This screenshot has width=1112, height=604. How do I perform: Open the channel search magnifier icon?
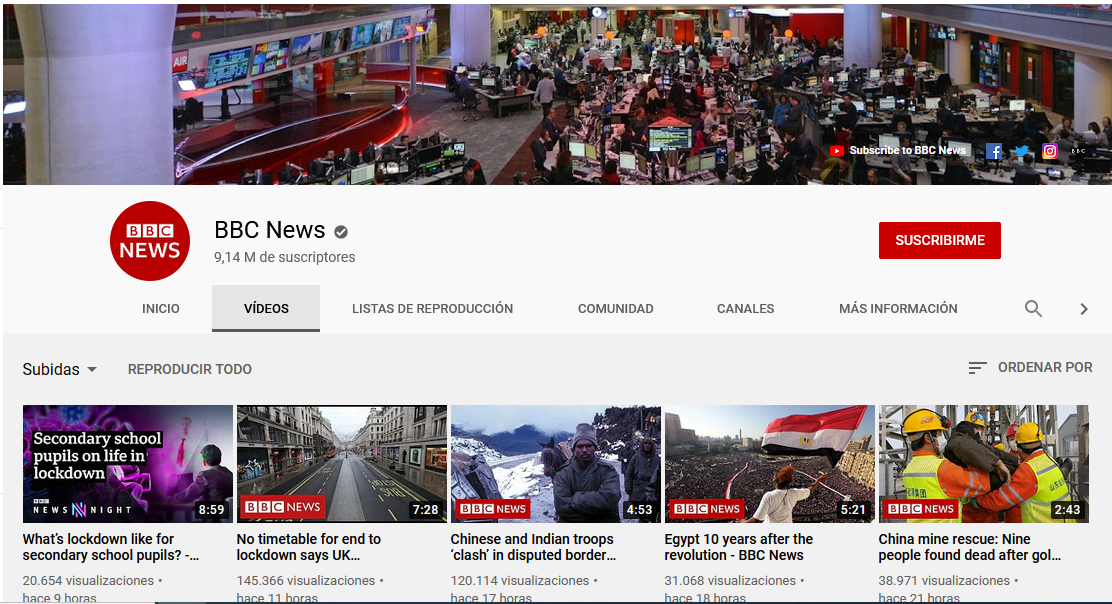pos(1033,308)
